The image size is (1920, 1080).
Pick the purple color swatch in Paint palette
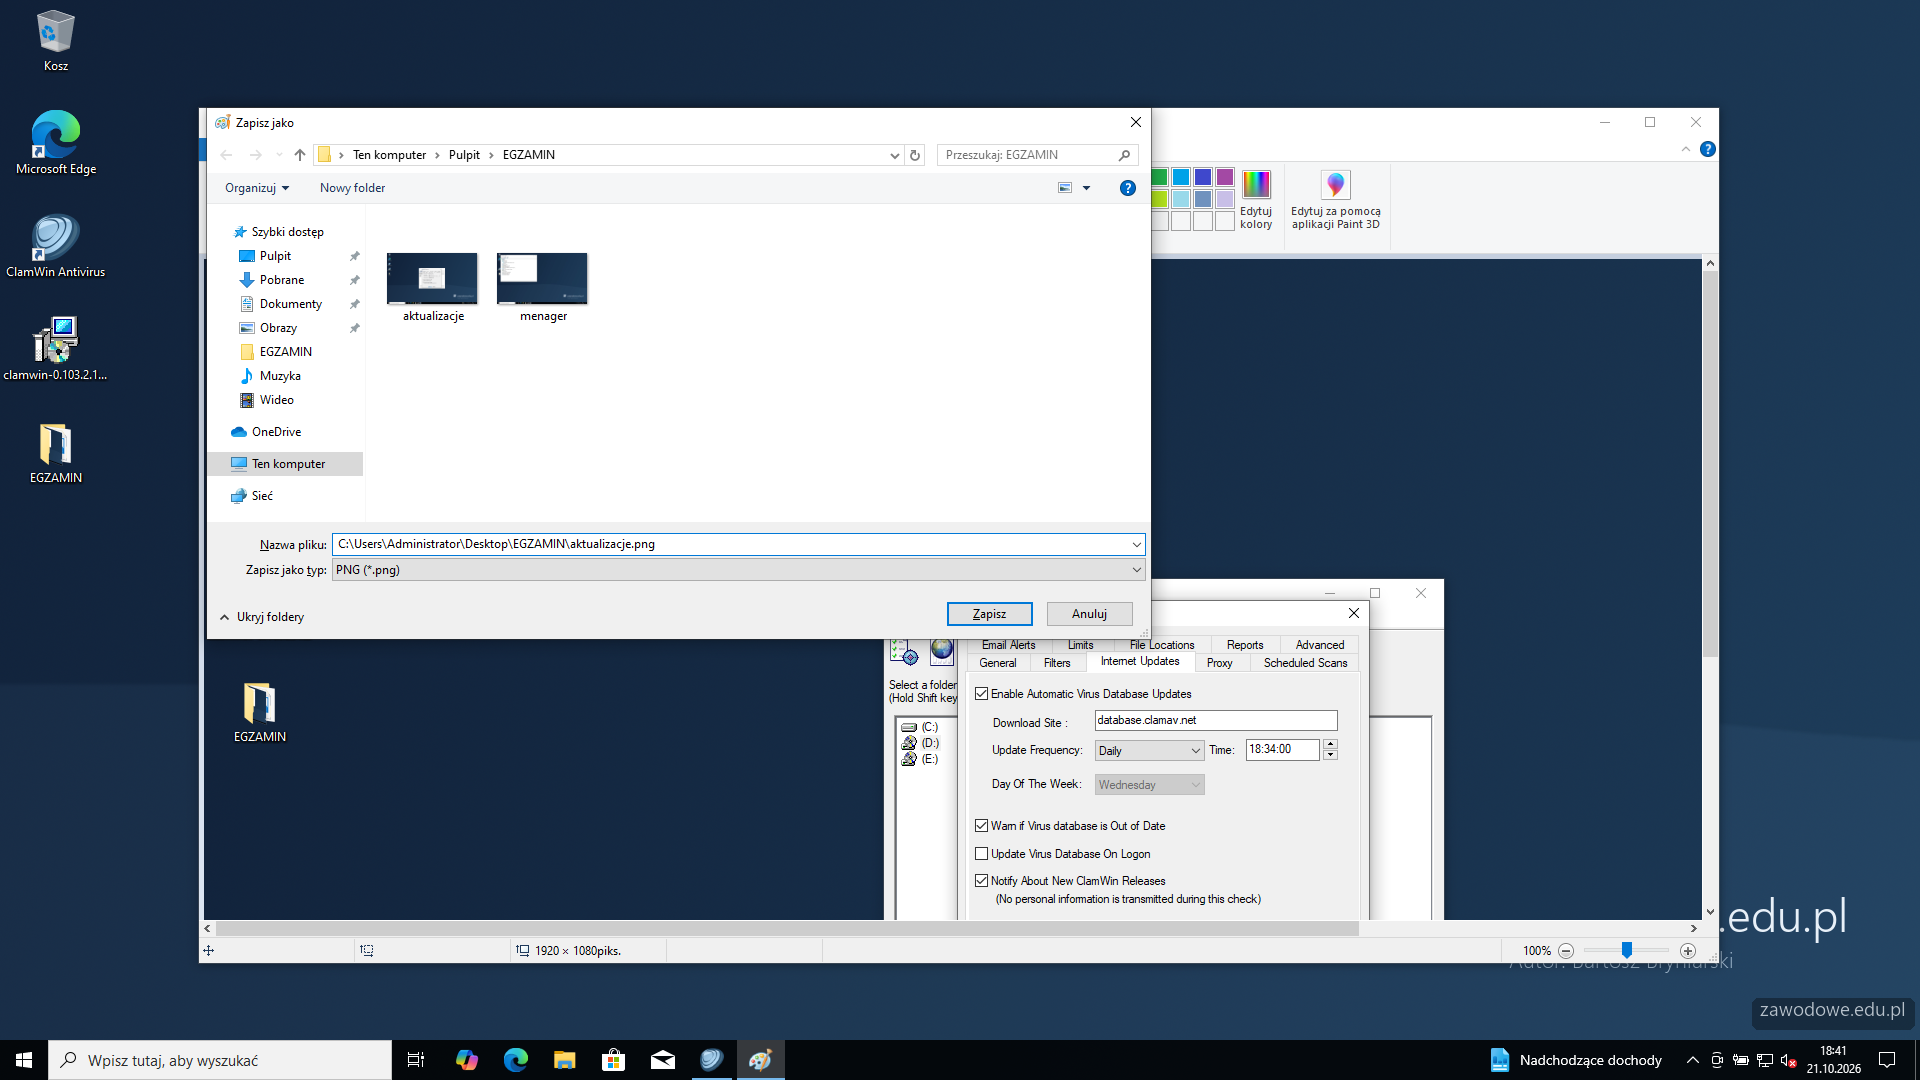[1225, 177]
